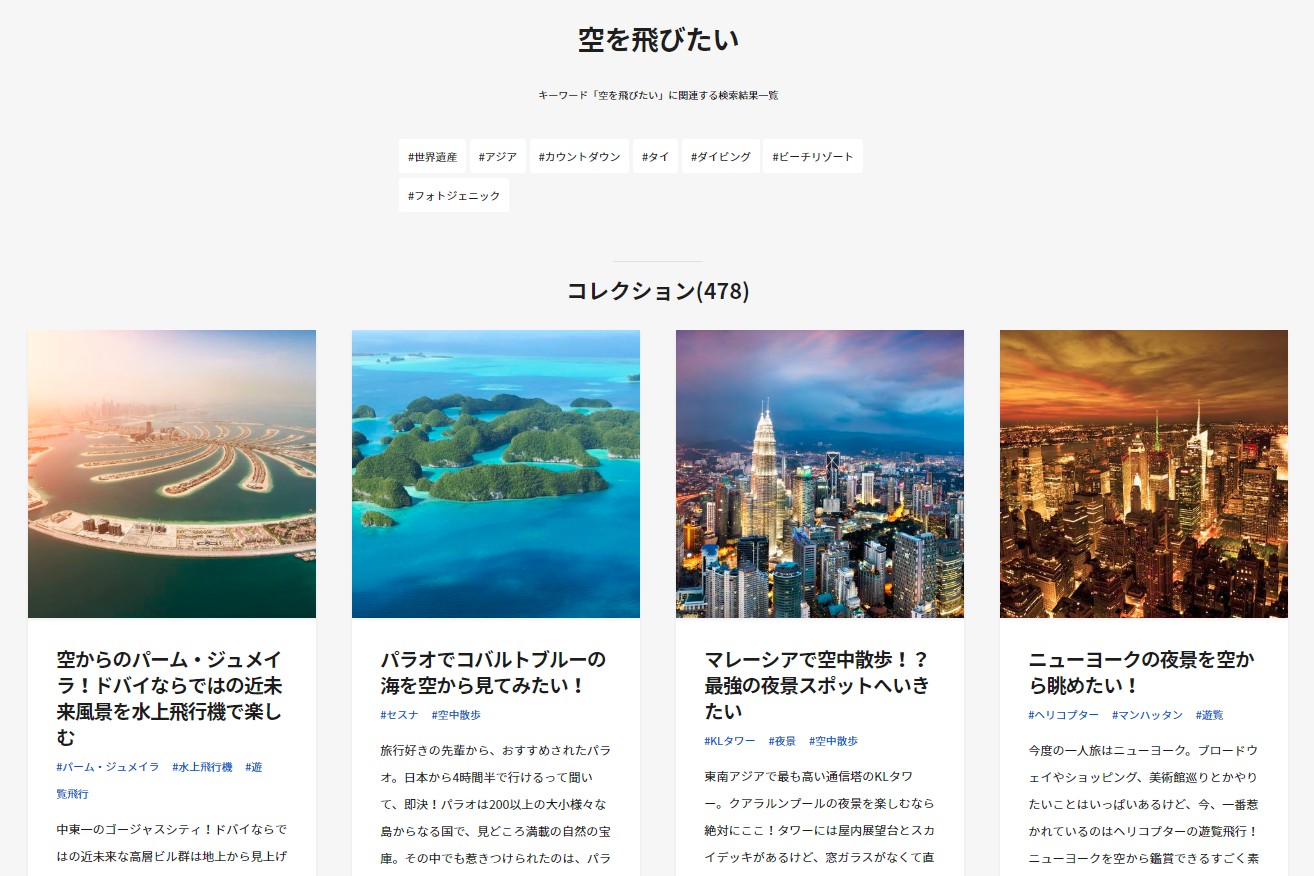Image resolution: width=1314 pixels, height=876 pixels.
Task: Click the #セスナ hashtag link
Action: tap(399, 715)
